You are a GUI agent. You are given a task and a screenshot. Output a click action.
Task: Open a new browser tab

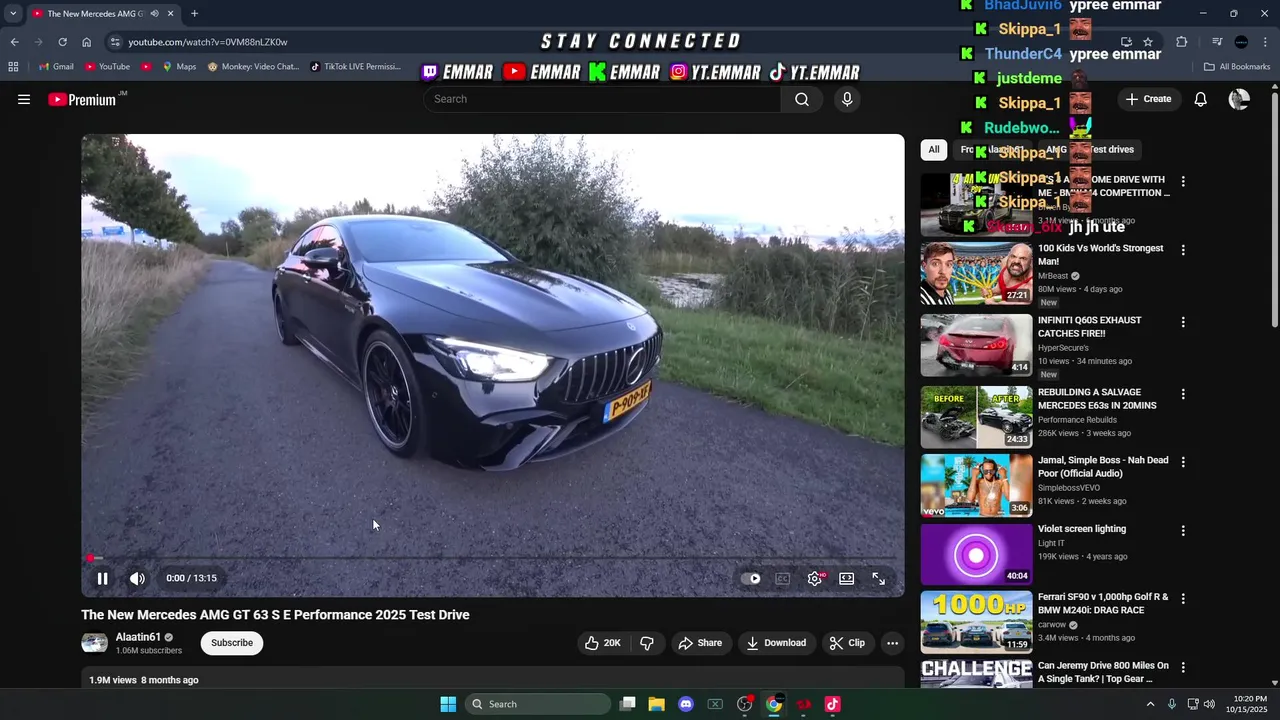(194, 14)
